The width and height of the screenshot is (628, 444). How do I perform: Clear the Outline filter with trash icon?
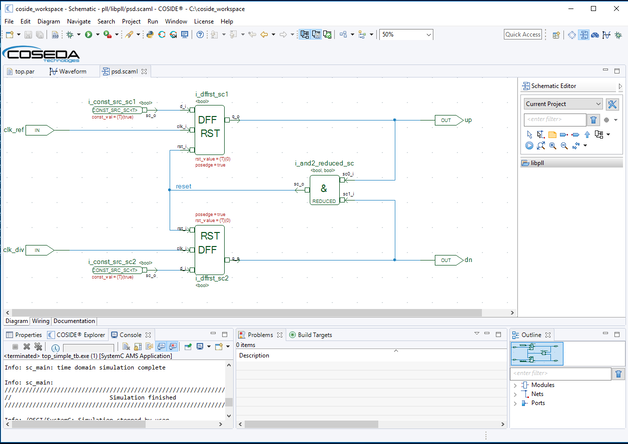[x=618, y=374]
